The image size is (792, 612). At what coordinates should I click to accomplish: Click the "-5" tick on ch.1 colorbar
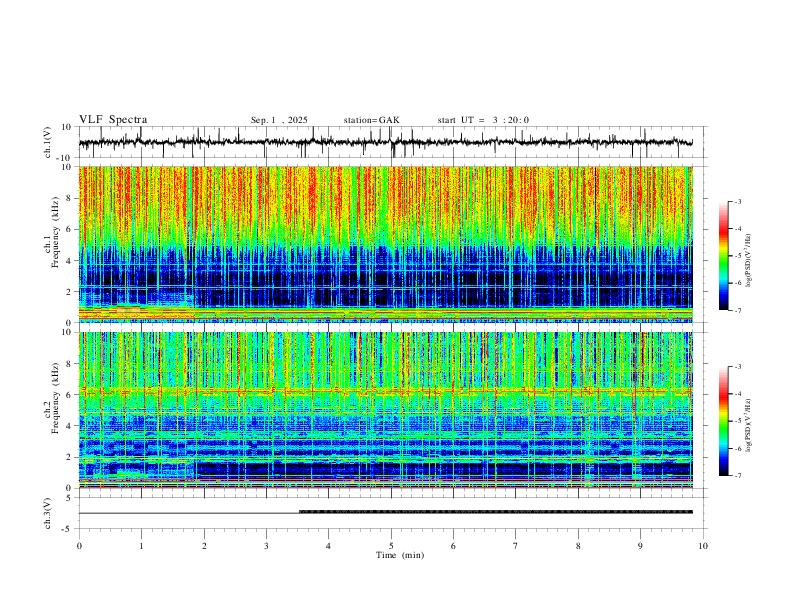point(738,256)
